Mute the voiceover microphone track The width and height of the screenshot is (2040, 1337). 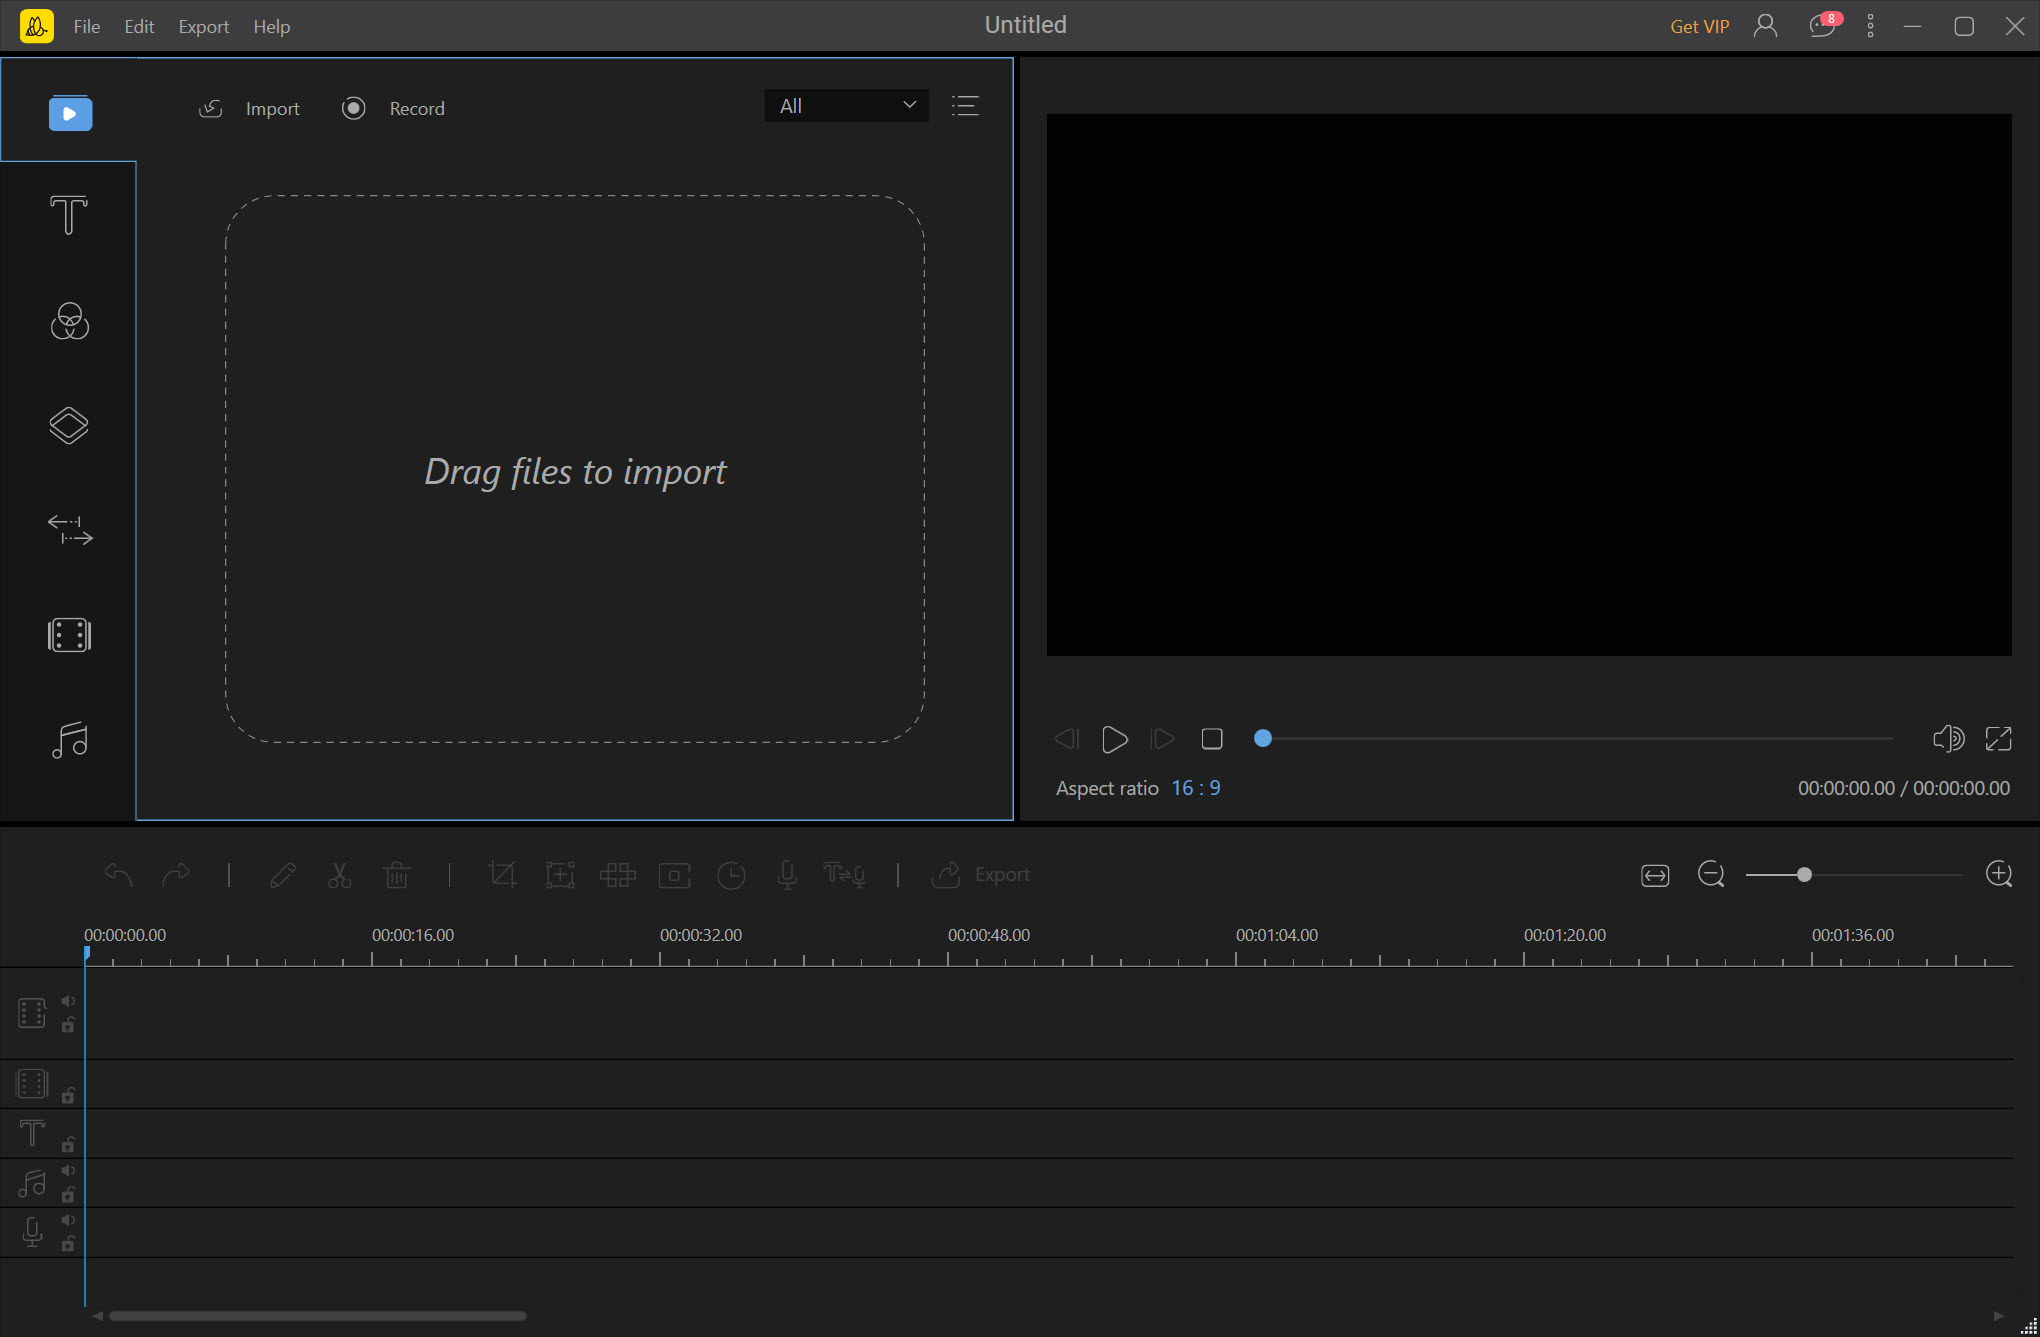pos(68,1220)
